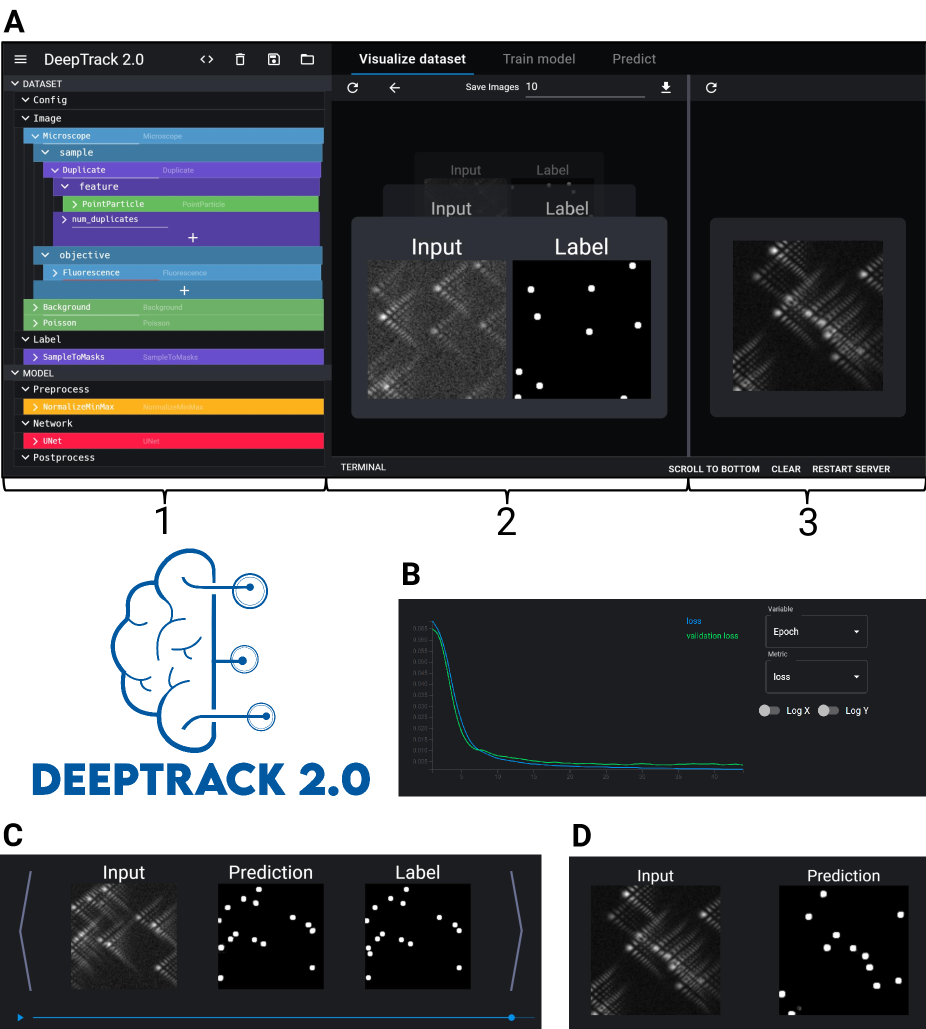Image resolution: width=926 pixels, height=1029 pixels.
Task: Switch to the Predict tab
Action: [634, 59]
